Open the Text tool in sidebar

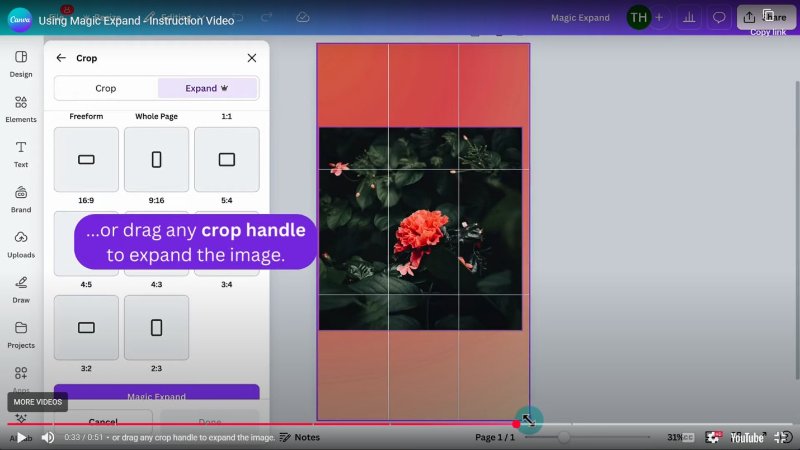[x=21, y=154]
